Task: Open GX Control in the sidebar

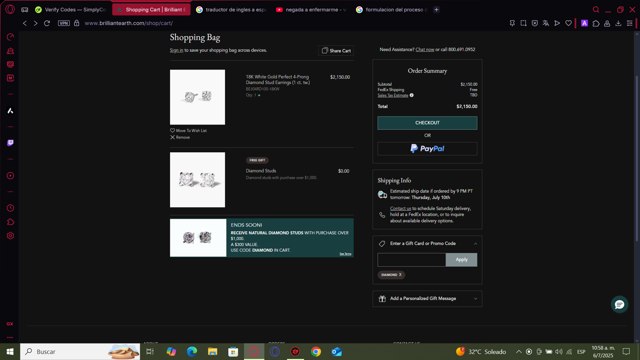Action: tap(10, 37)
